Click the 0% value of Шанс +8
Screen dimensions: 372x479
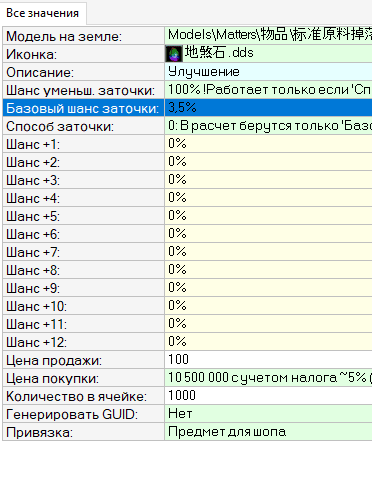click(268, 270)
